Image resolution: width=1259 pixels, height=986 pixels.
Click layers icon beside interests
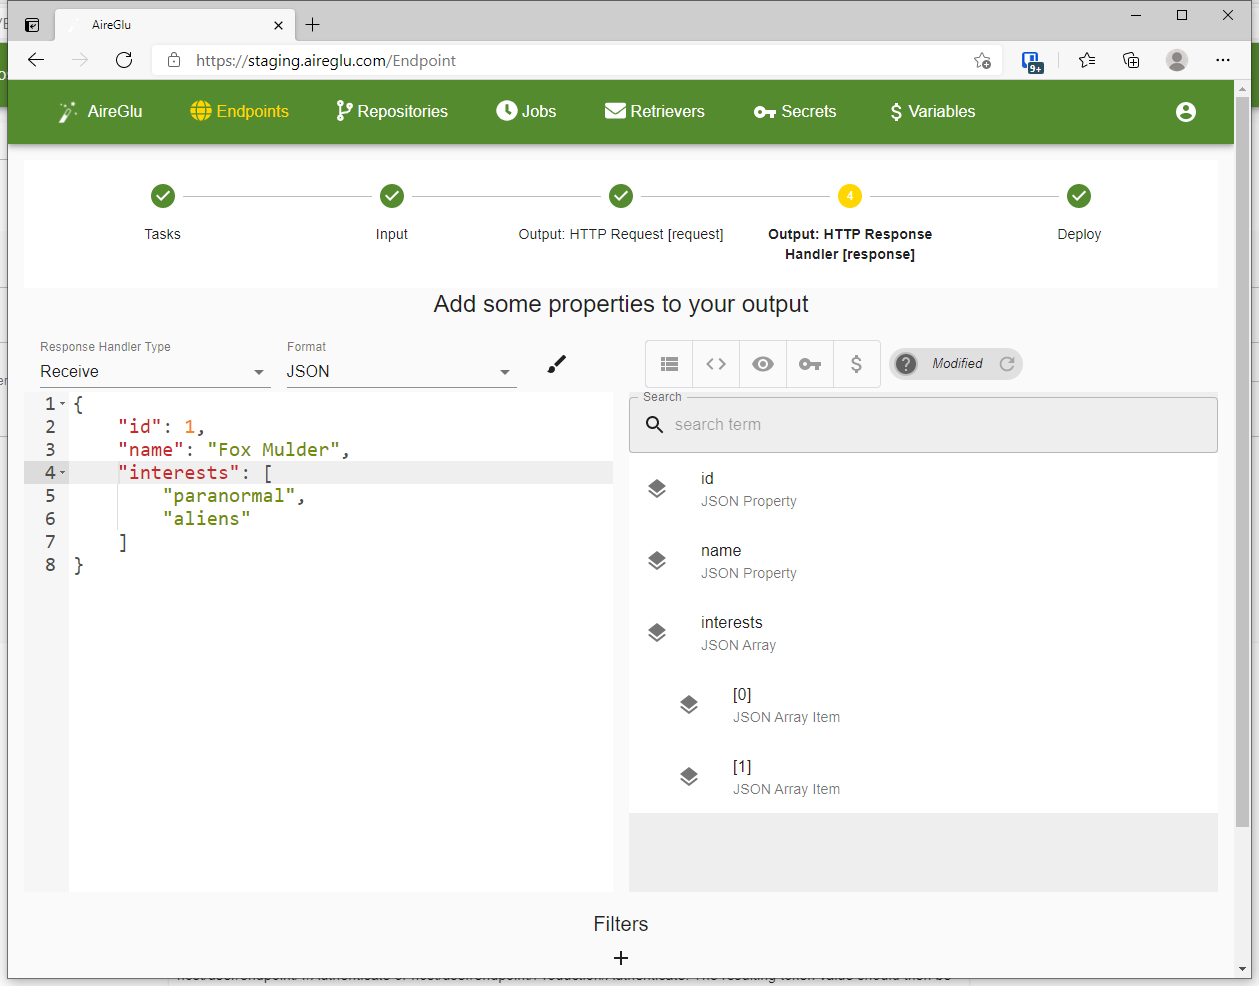657,633
